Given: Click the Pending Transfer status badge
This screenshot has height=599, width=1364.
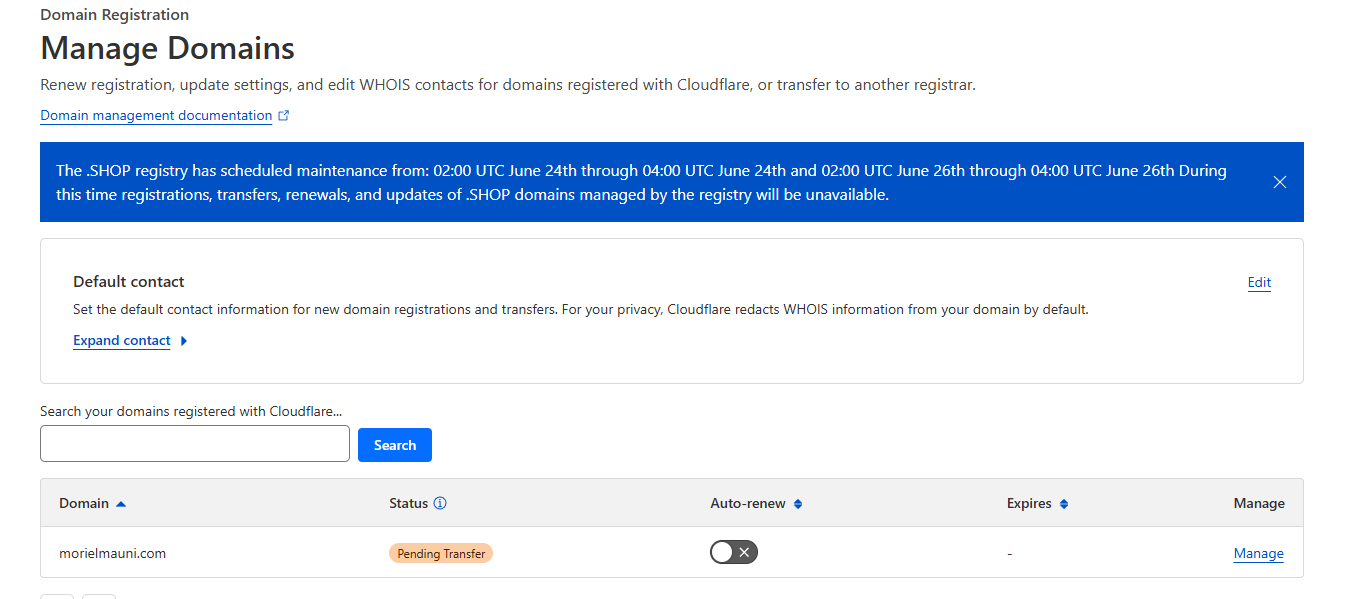Looking at the screenshot, I should 441,553.
